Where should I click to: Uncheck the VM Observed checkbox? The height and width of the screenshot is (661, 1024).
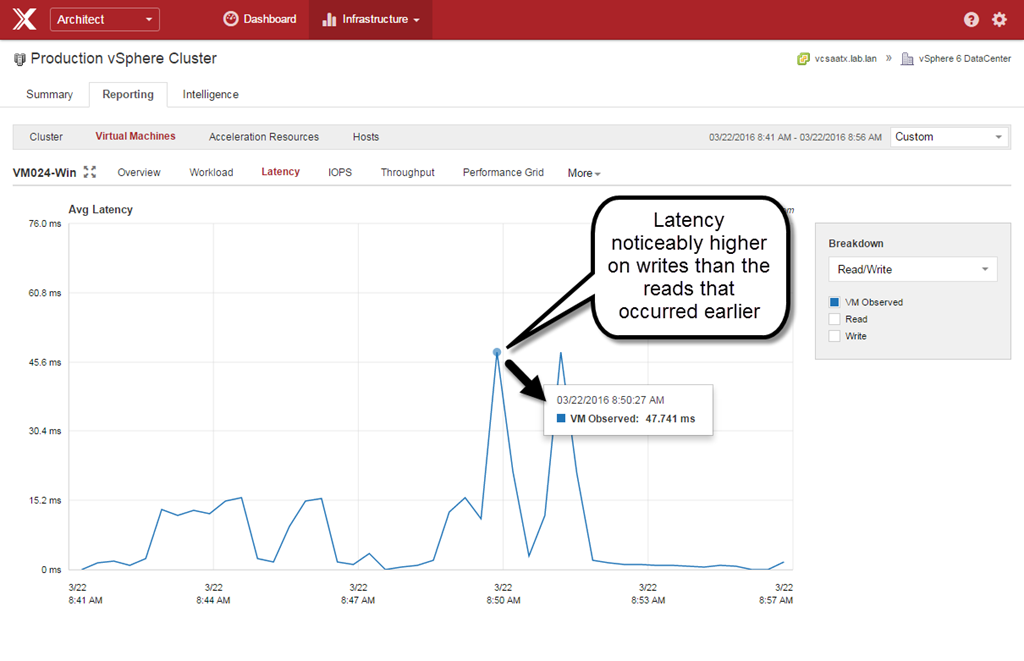834,302
